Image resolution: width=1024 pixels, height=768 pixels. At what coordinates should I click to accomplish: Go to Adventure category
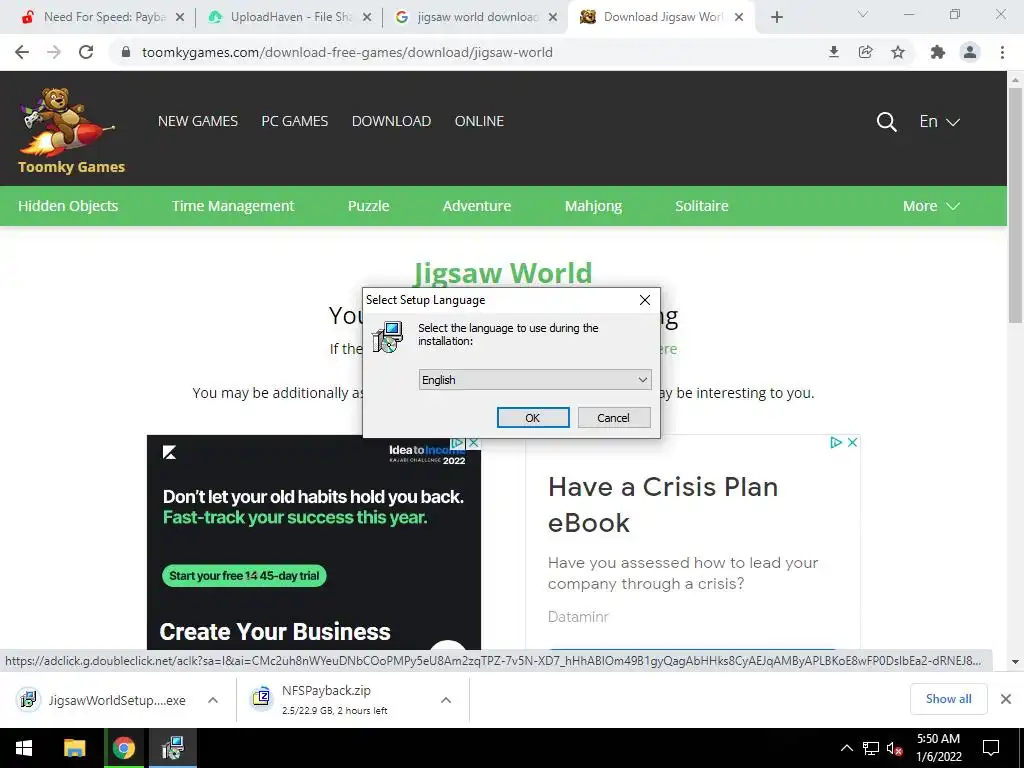coord(477,206)
